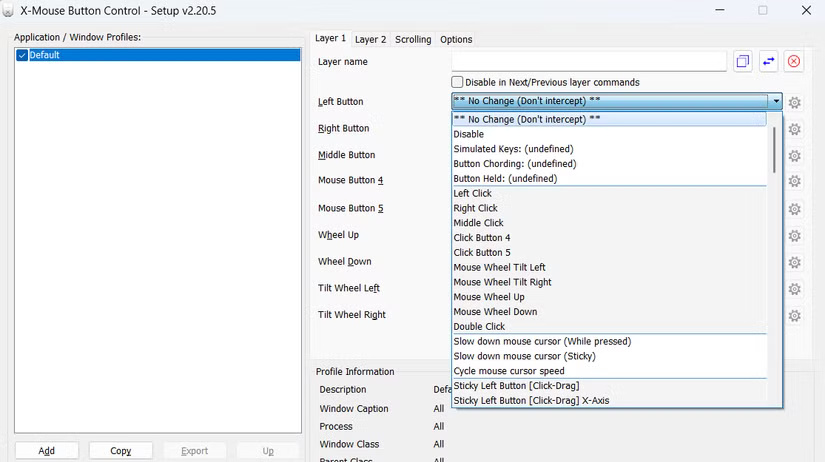Image resolution: width=825 pixels, height=462 pixels.
Task: Click the Copy profile button
Action: click(x=121, y=451)
